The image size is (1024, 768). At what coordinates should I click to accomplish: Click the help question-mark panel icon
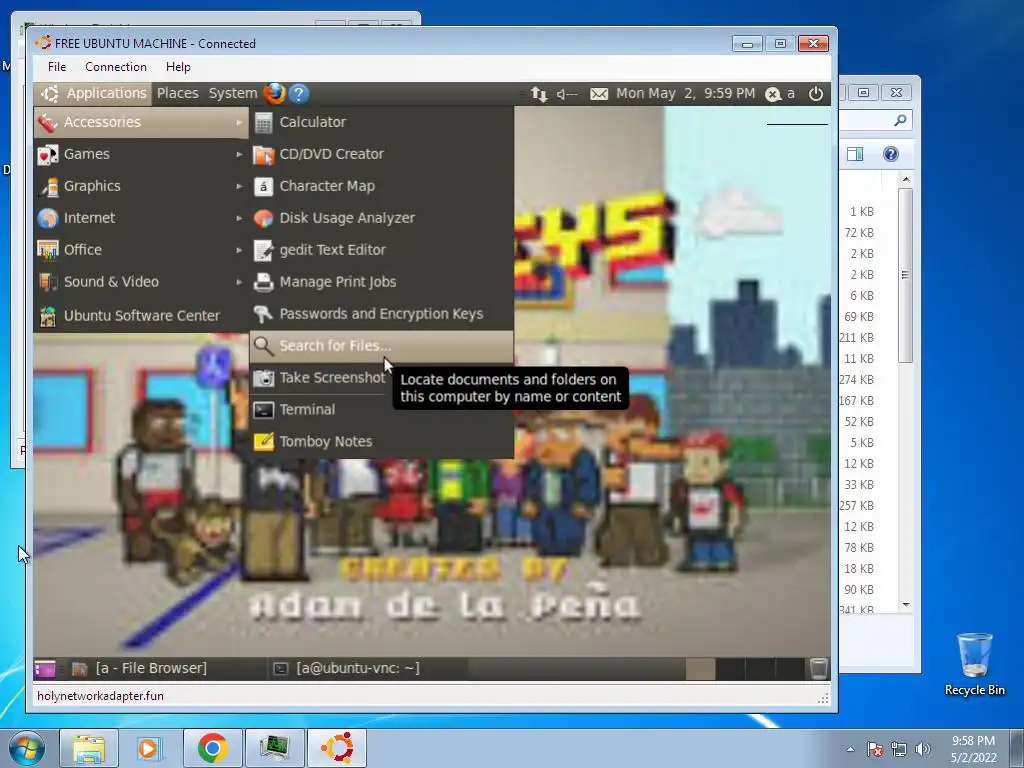[x=298, y=93]
